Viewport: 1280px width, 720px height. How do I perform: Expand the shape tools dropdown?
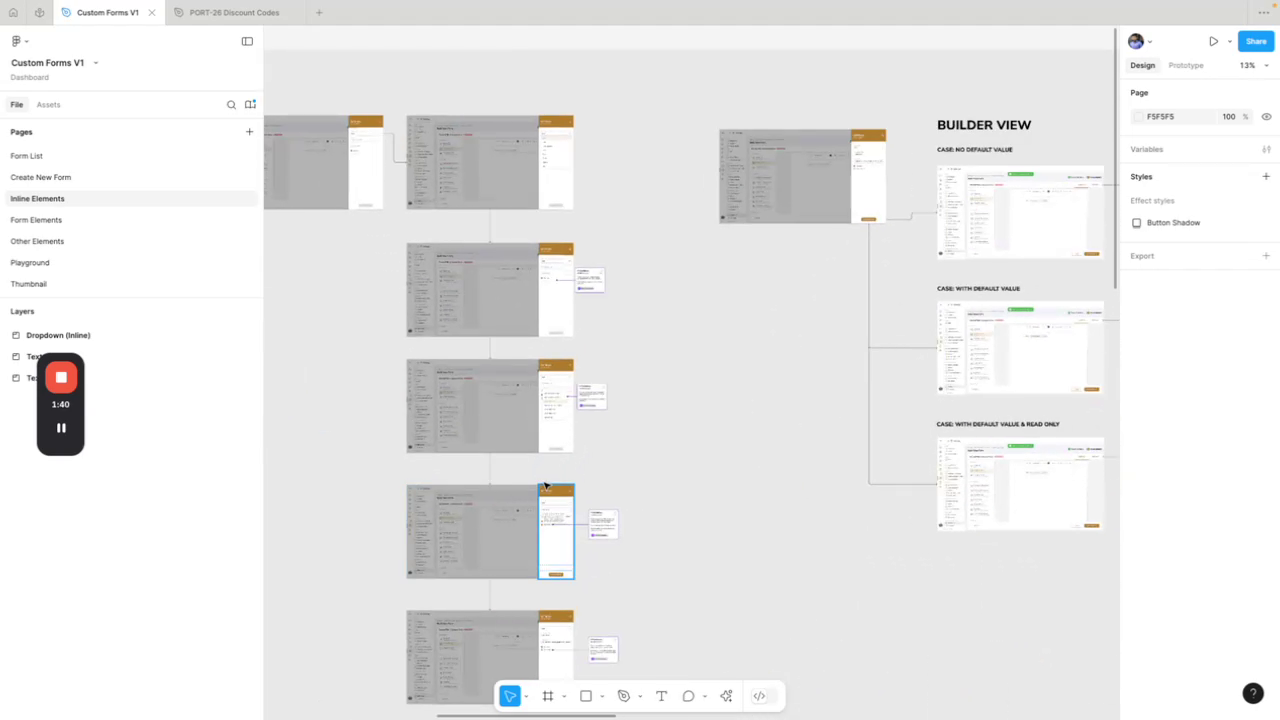coord(602,697)
